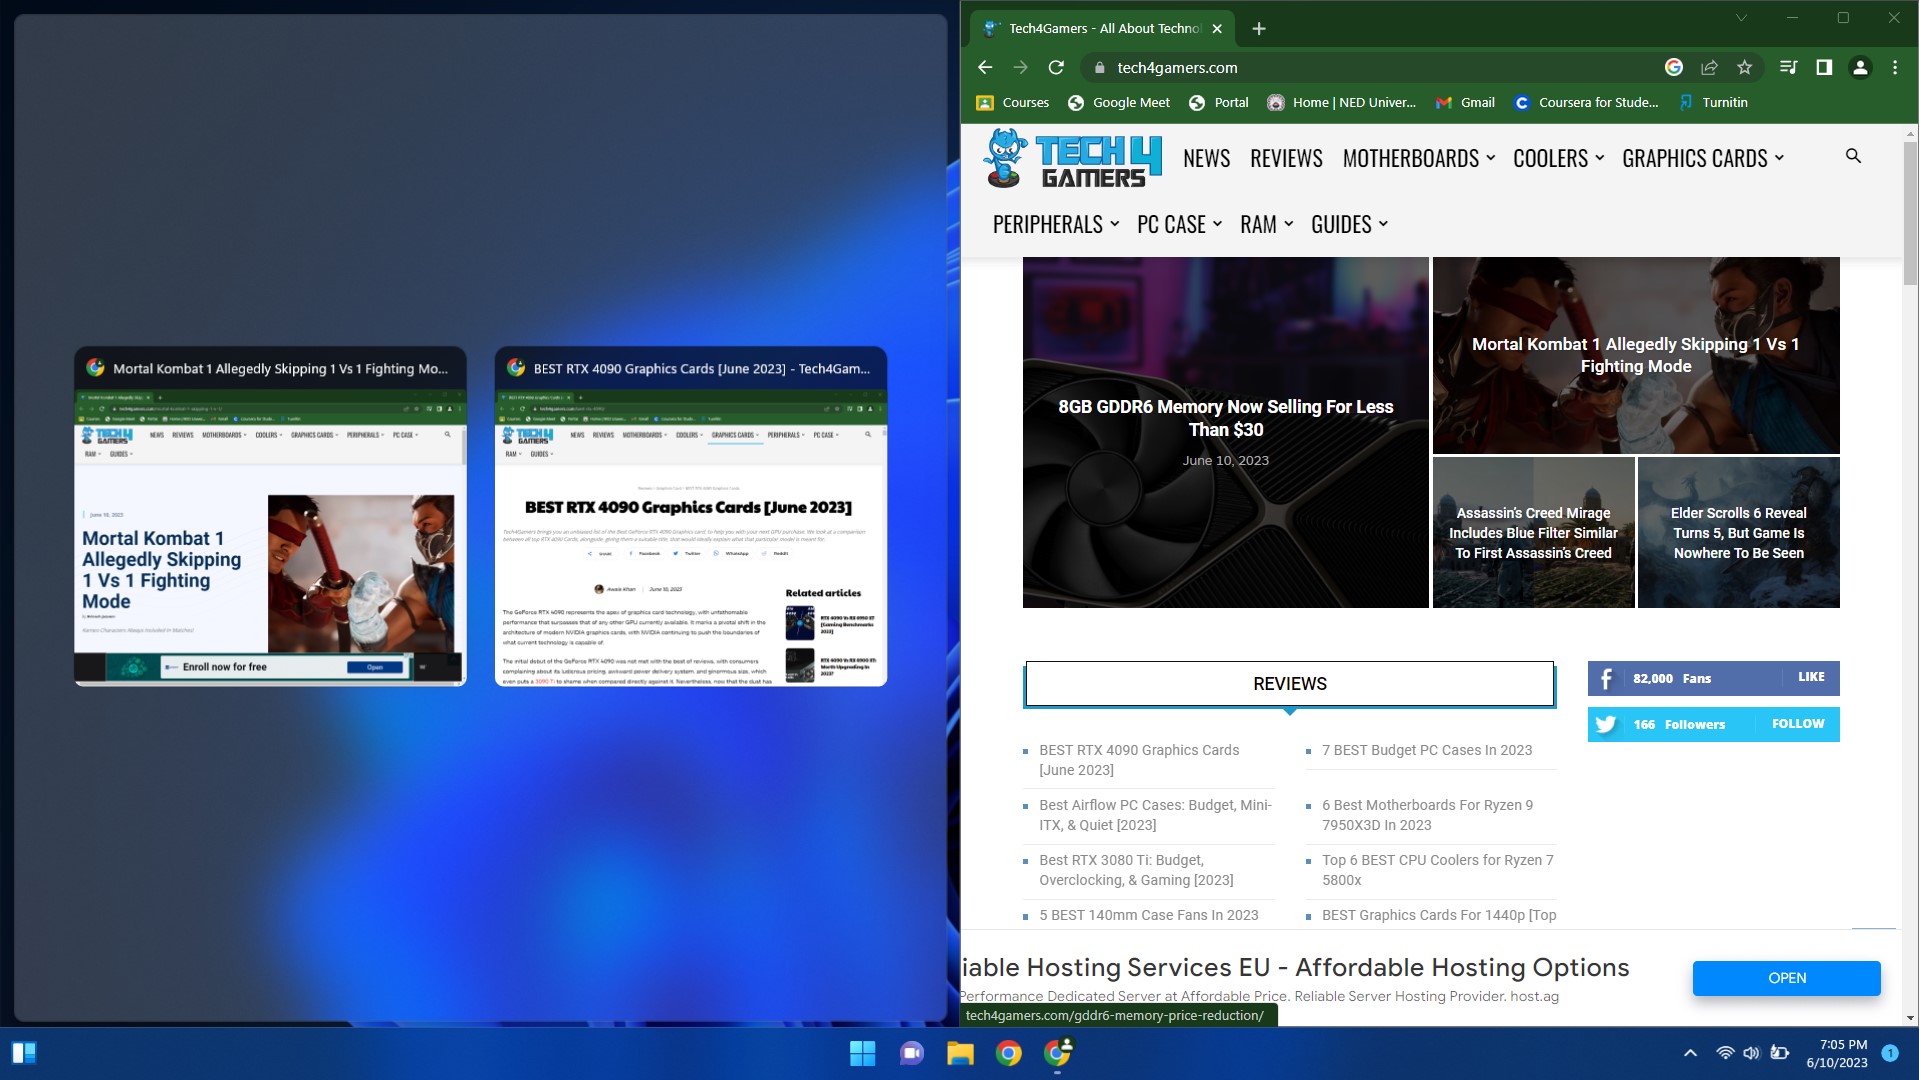Select the REVIEWS section tab header

1289,684
